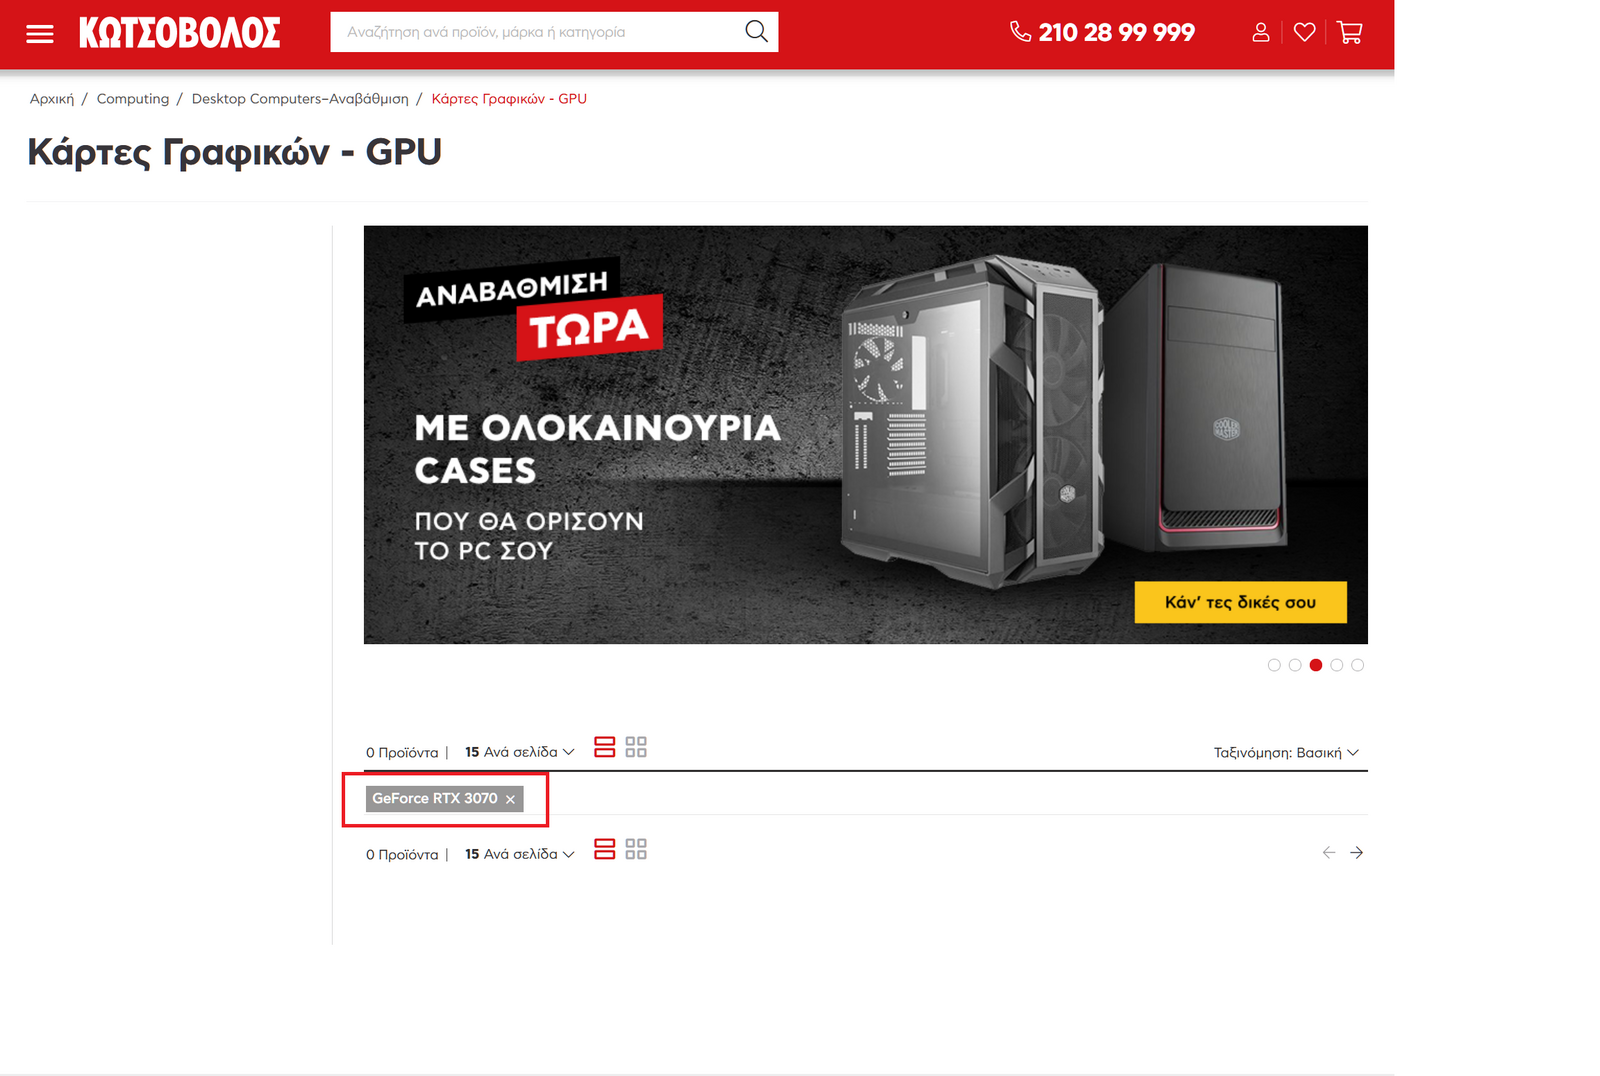Select the fourth banner carousel dot
Screen dimensions: 1600x1076
(x=1337, y=665)
